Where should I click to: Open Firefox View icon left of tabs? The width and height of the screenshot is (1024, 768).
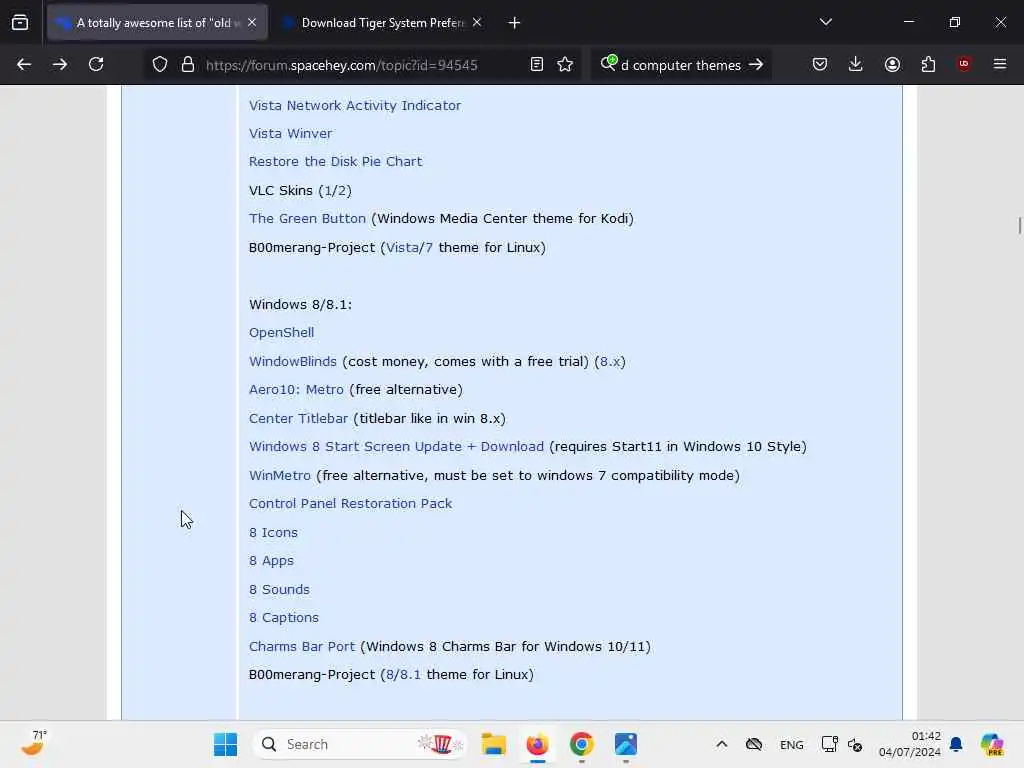click(x=20, y=23)
